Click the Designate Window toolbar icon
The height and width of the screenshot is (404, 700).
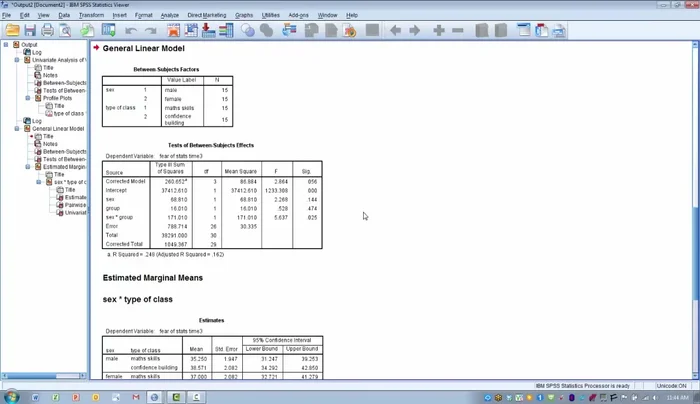point(350,30)
